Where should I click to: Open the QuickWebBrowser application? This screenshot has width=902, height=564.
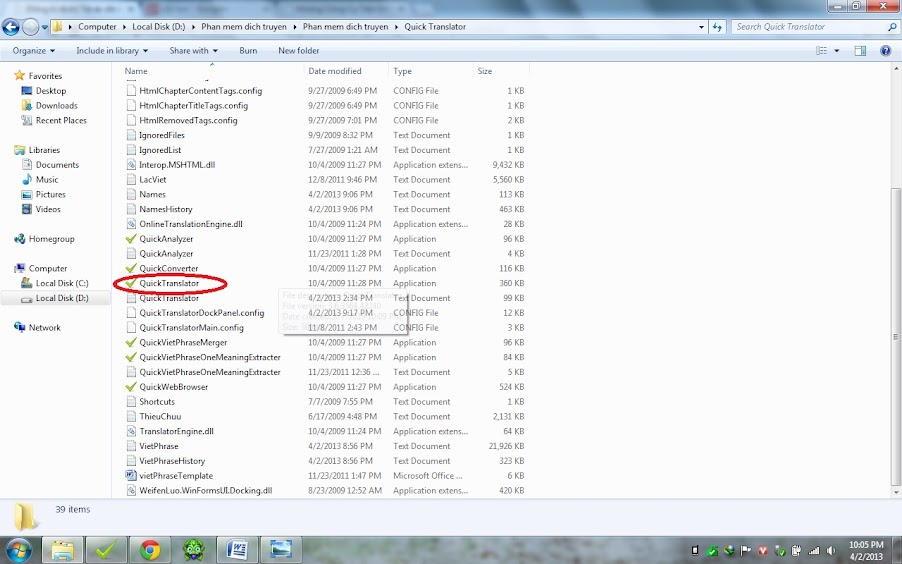[x=173, y=387]
